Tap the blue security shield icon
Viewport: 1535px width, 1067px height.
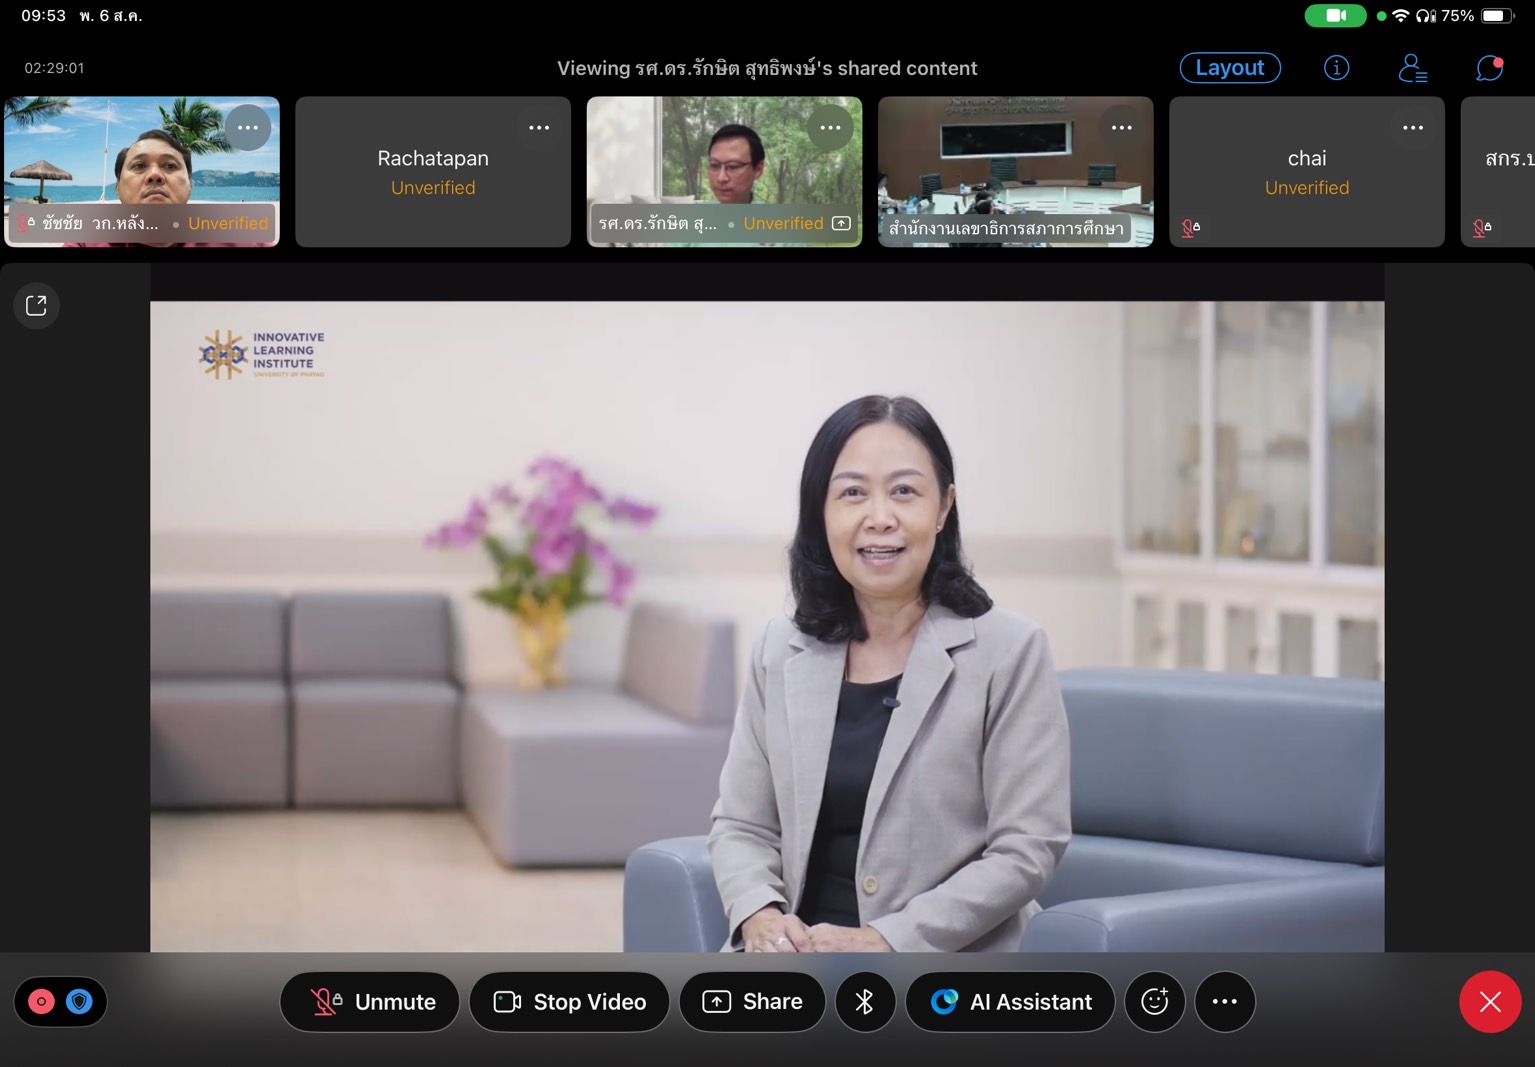(79, 1001)
